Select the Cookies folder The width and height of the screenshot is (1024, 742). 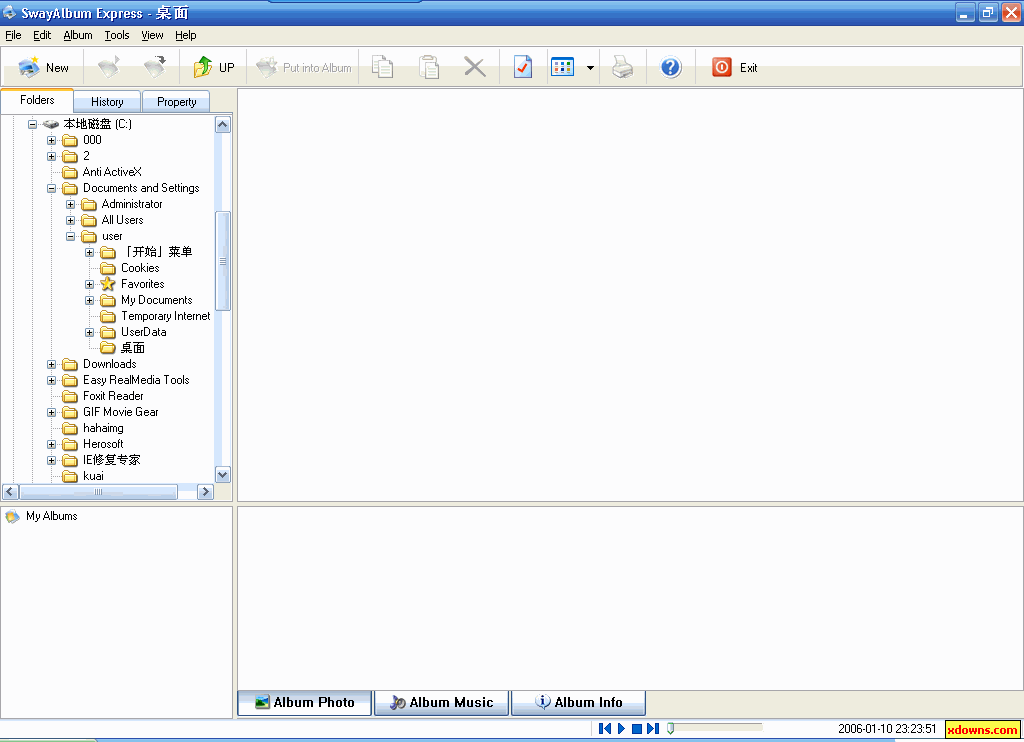pos(140,268)
